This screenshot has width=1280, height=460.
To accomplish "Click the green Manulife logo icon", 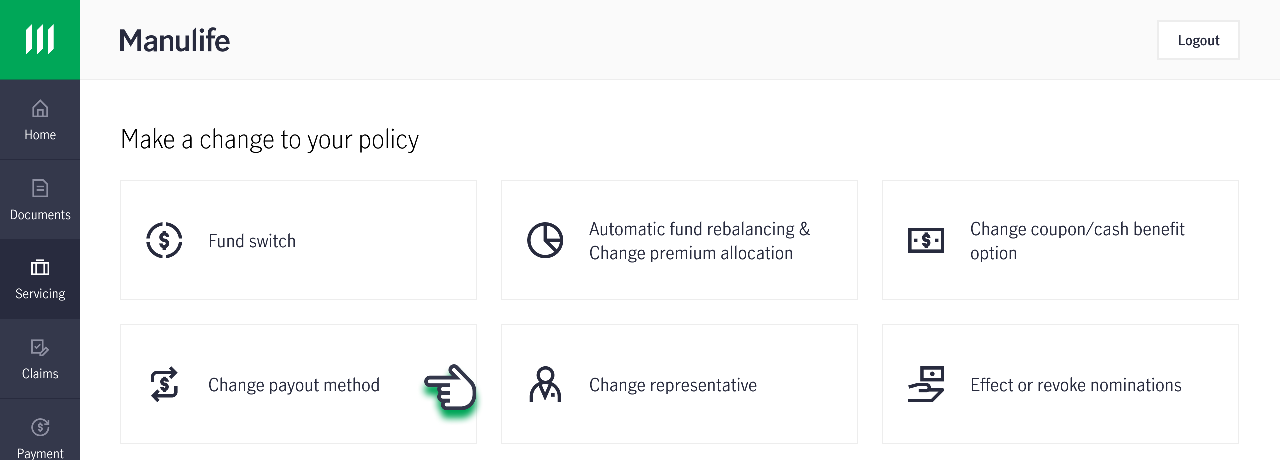I will tap(40, 40).
